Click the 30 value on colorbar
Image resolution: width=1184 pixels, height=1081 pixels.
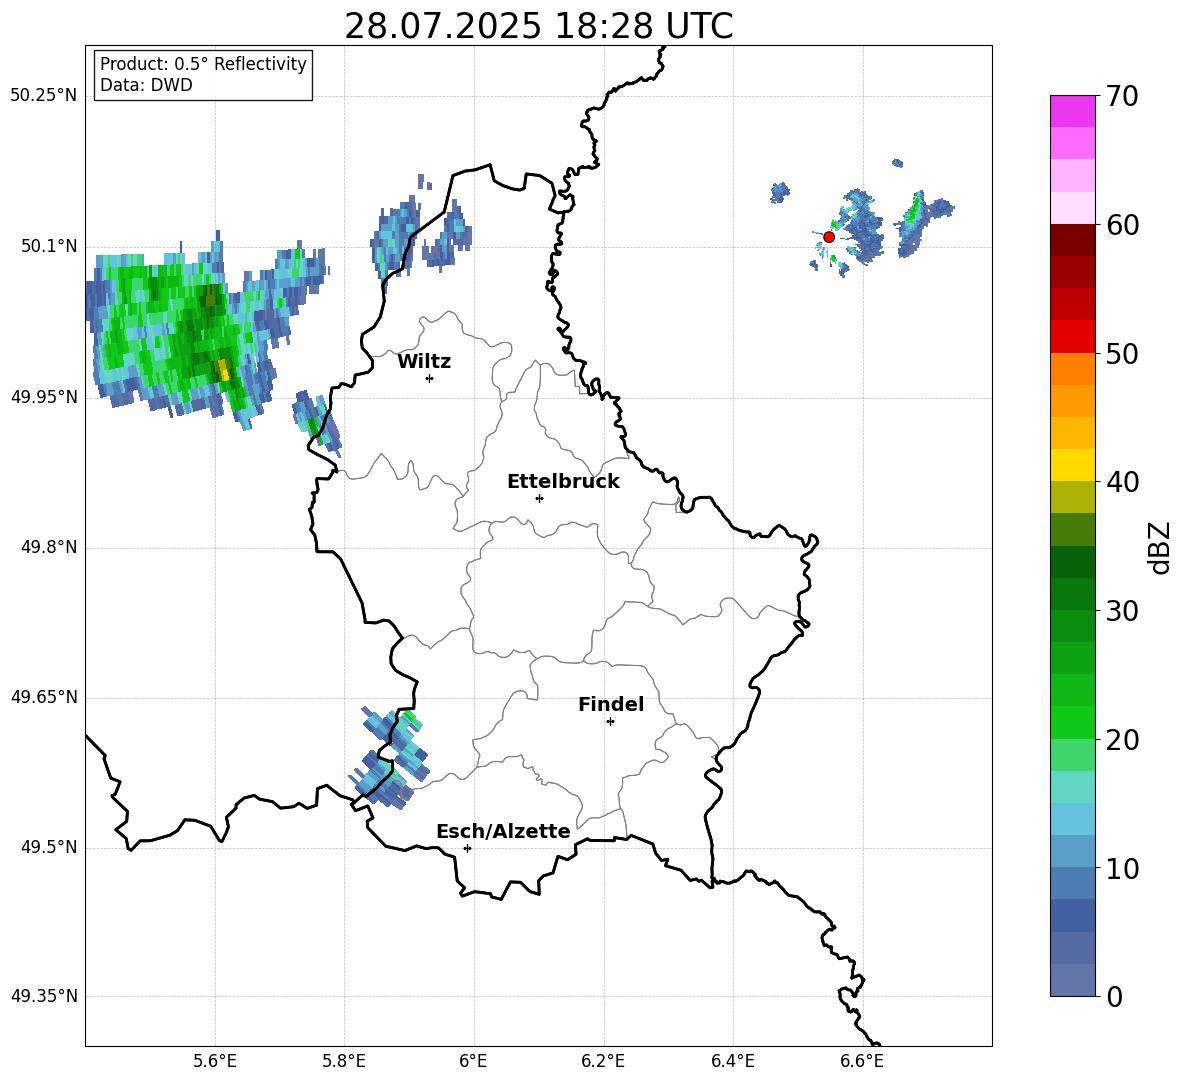click(1122, 611)
